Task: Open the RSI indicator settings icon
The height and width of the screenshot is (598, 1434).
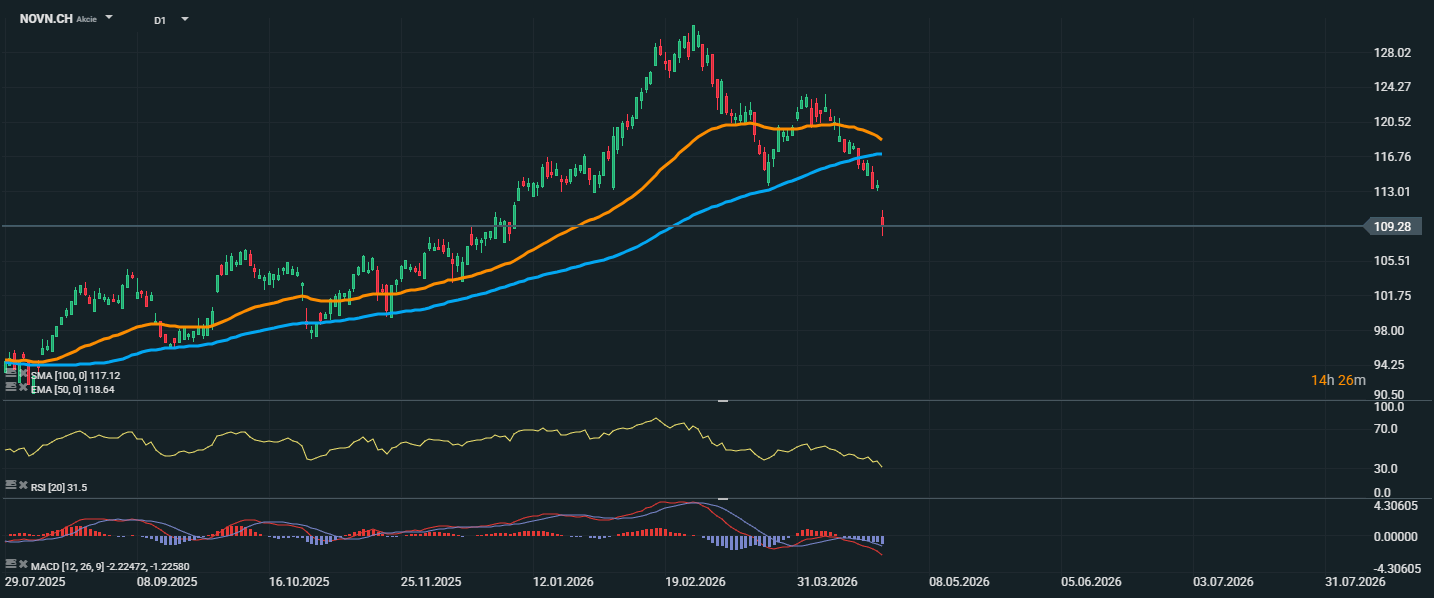Action: [11, 485]
